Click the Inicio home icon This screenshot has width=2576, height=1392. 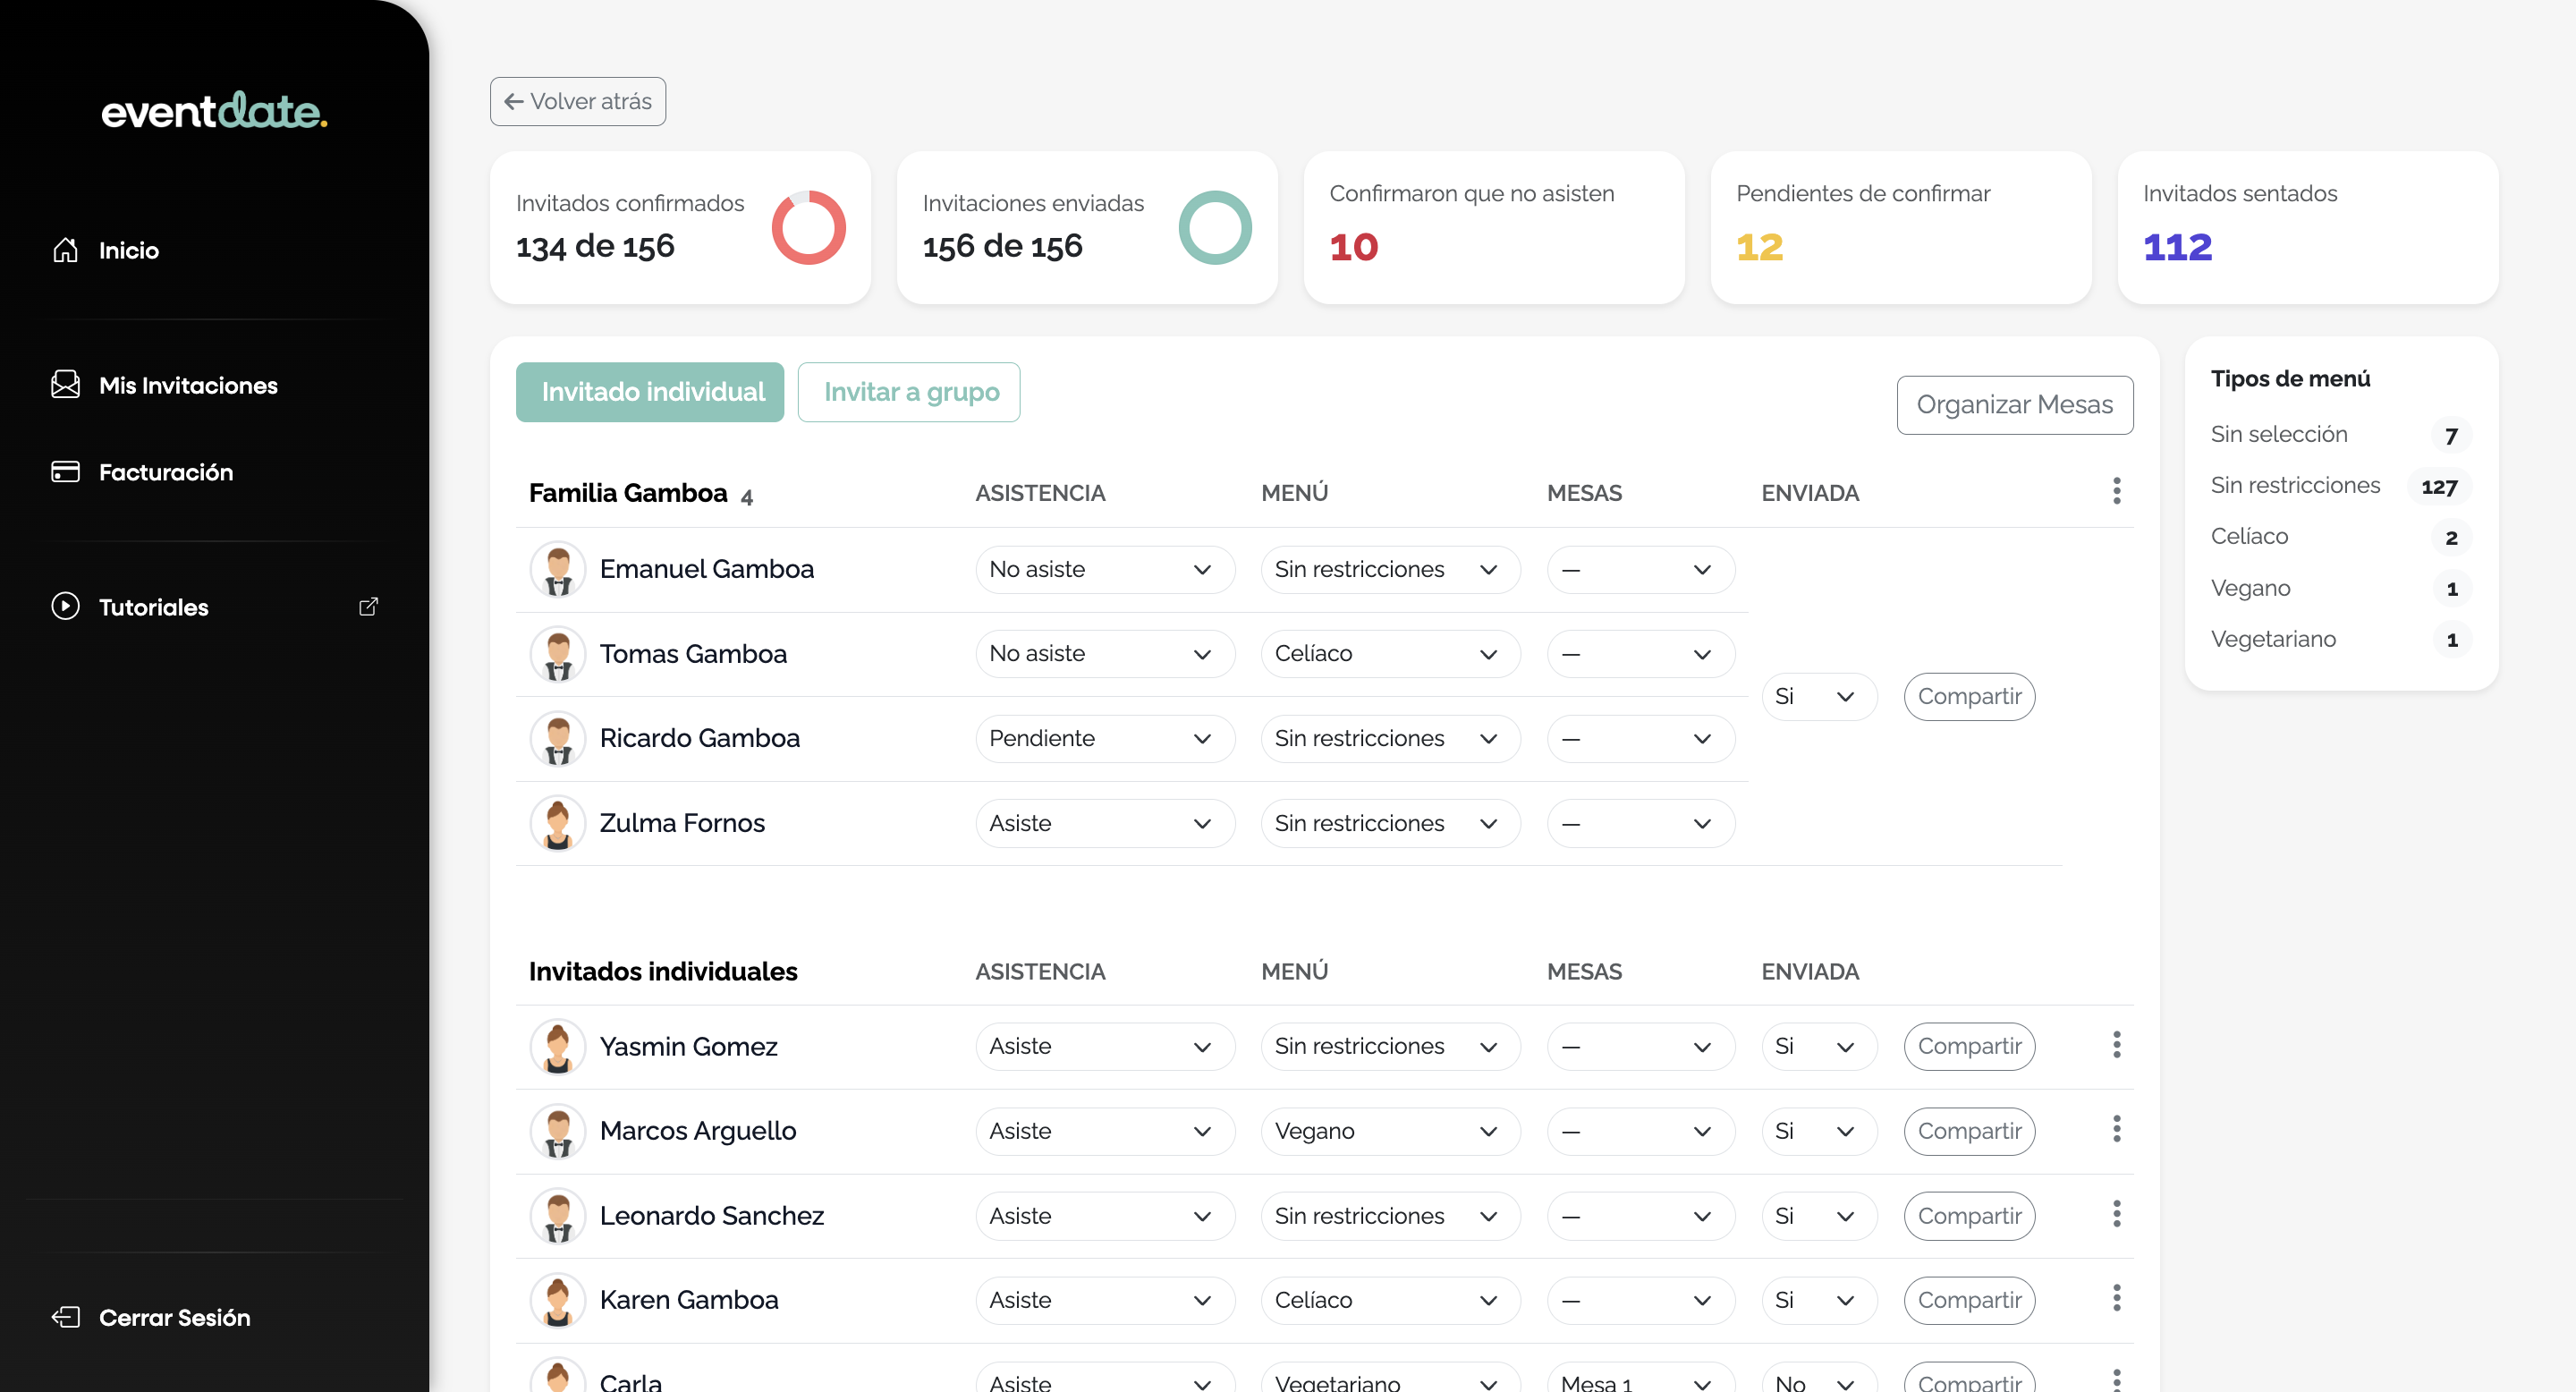click(x=65, y=250)
